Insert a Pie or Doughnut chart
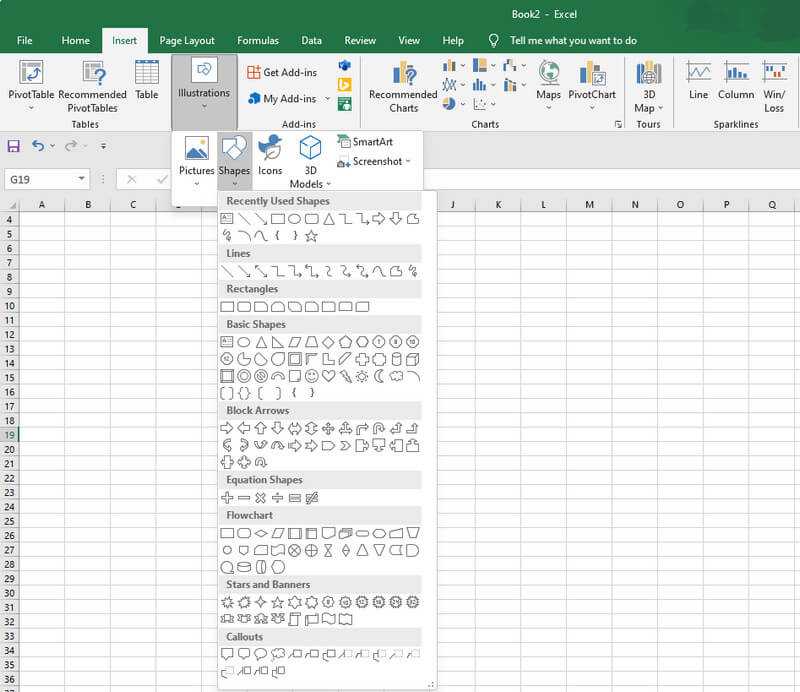The height and width of the screenshot is (692, 800). click(454, 104)
